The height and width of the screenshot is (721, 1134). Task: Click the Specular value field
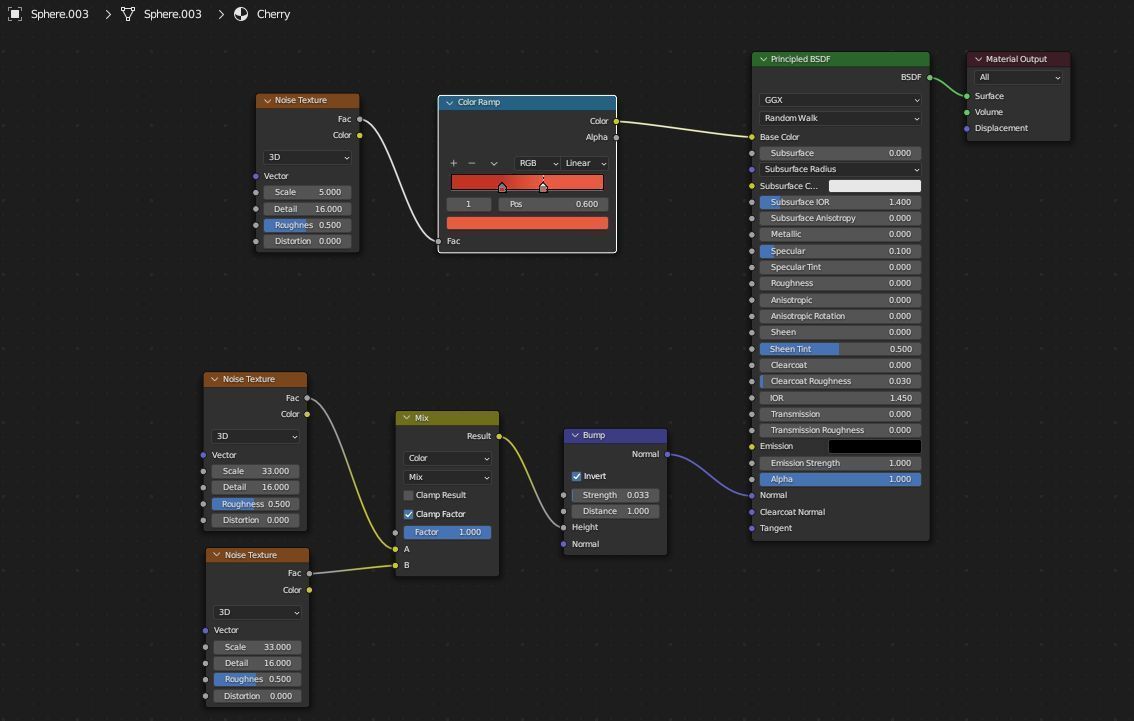840,251
